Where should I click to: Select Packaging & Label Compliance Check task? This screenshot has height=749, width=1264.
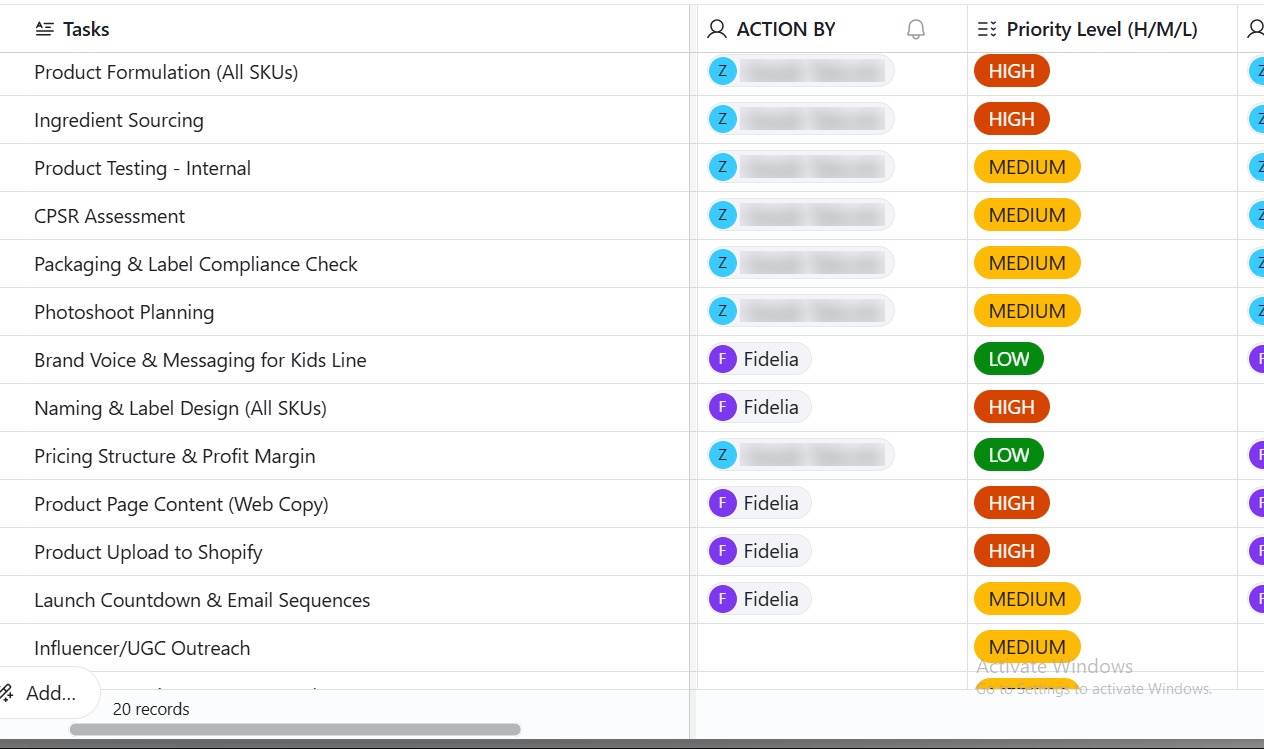tap(196, 264)
